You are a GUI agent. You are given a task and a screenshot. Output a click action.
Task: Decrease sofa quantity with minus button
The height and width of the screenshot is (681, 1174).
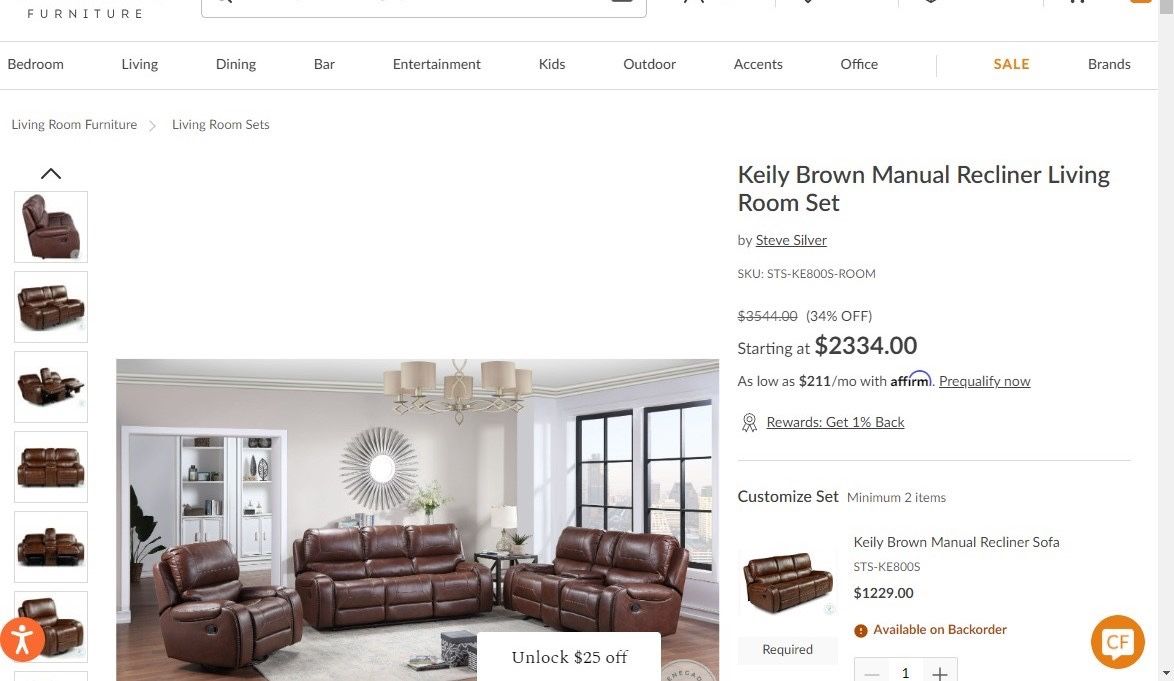pos(872,672)
